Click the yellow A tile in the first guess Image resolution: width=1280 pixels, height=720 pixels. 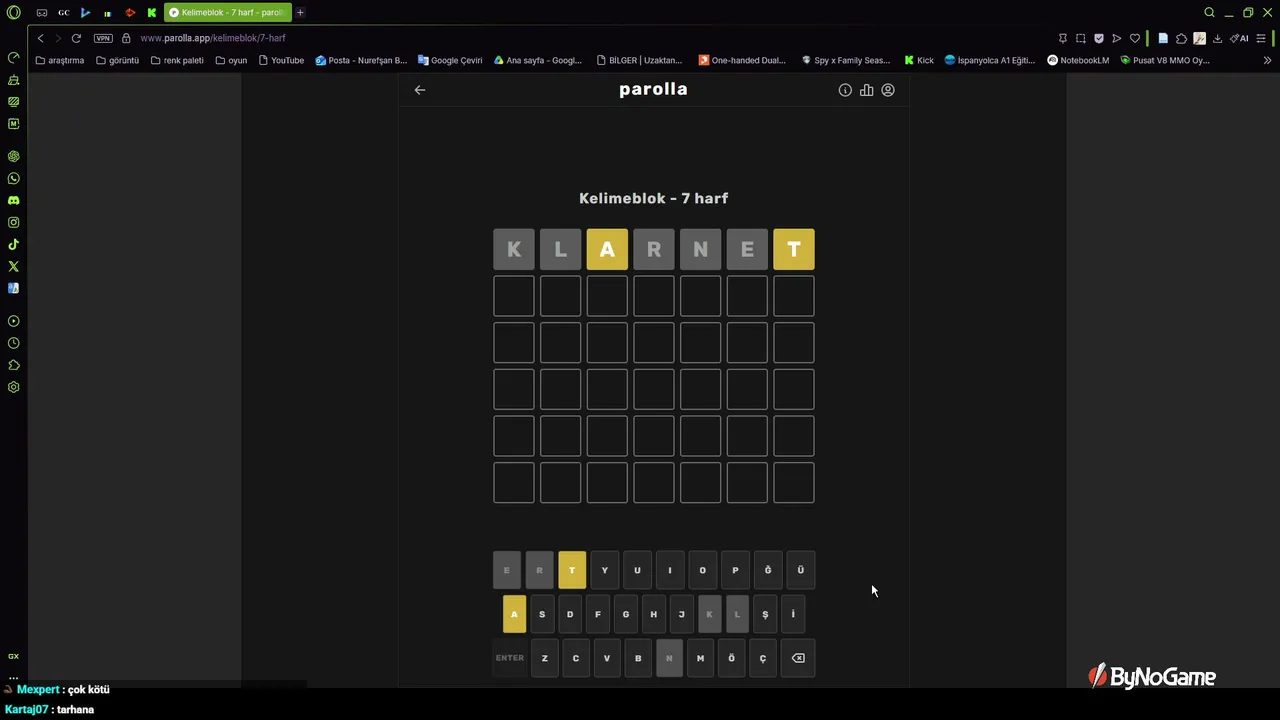pos(607,250)
